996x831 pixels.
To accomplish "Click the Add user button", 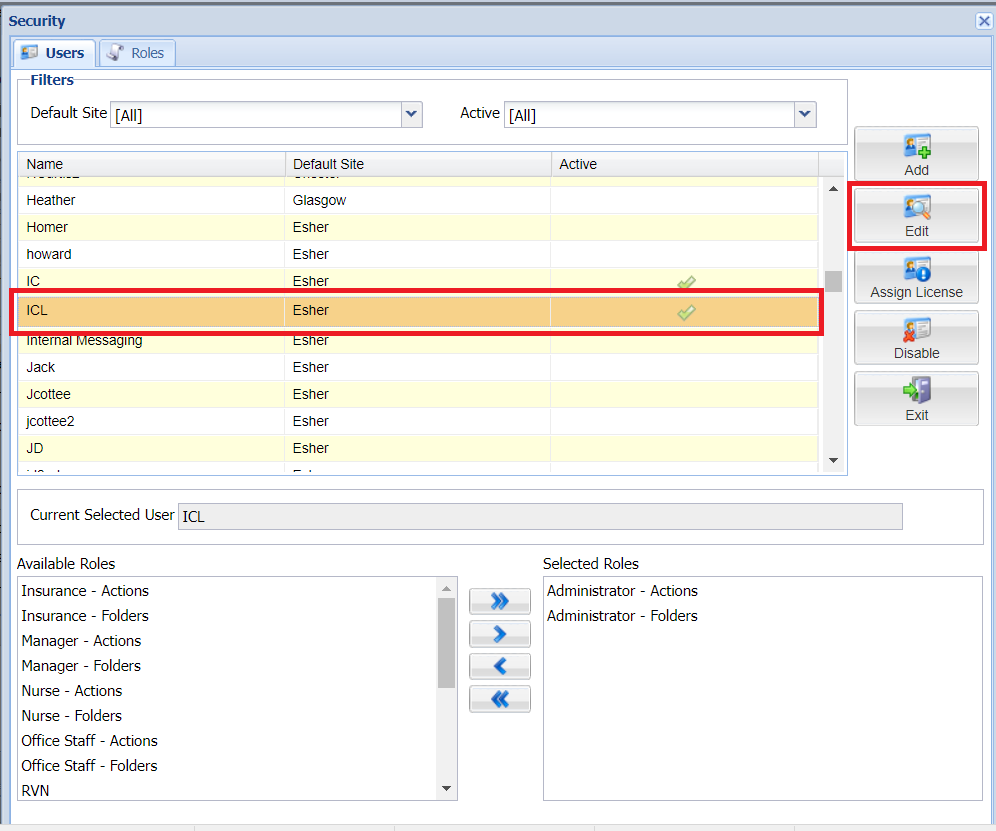I will click(916, 154).
